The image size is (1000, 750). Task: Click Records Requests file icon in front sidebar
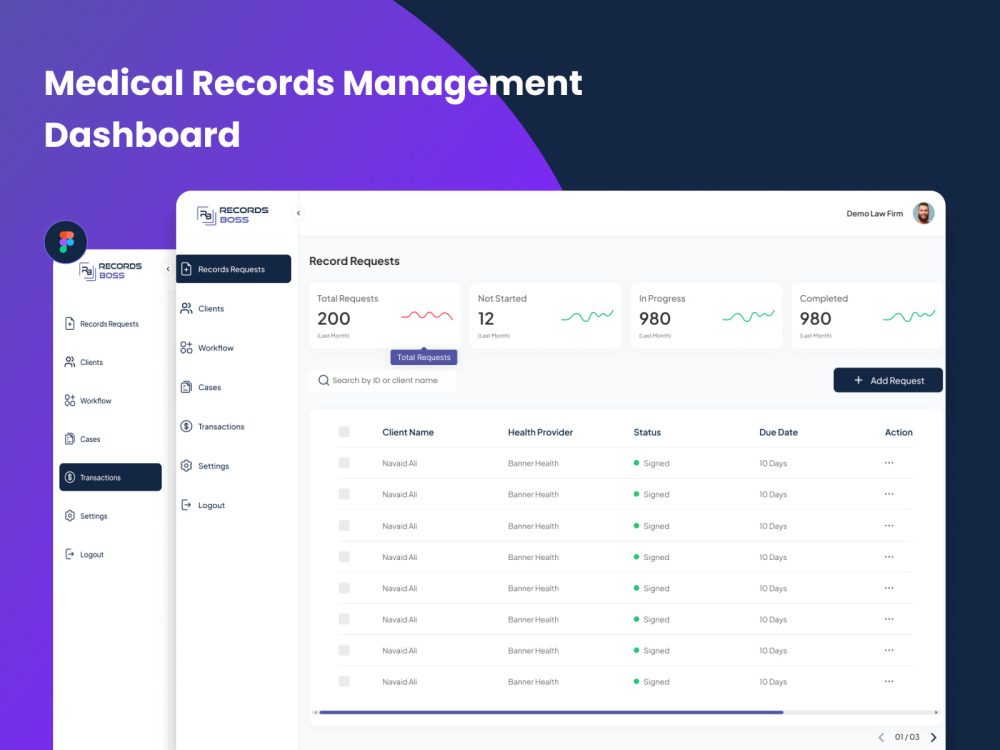pos(186,269)
